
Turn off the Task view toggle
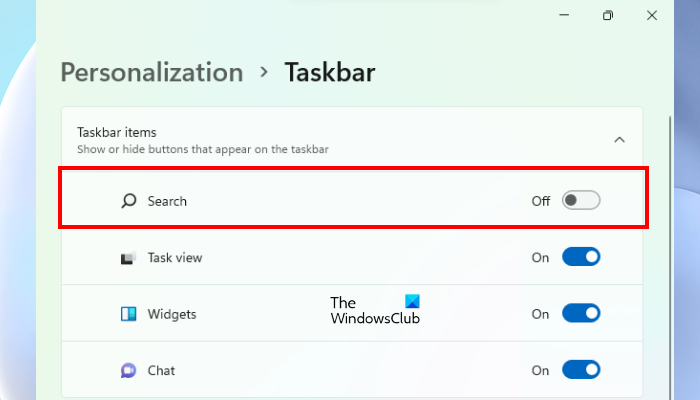[x=580, y=258]
